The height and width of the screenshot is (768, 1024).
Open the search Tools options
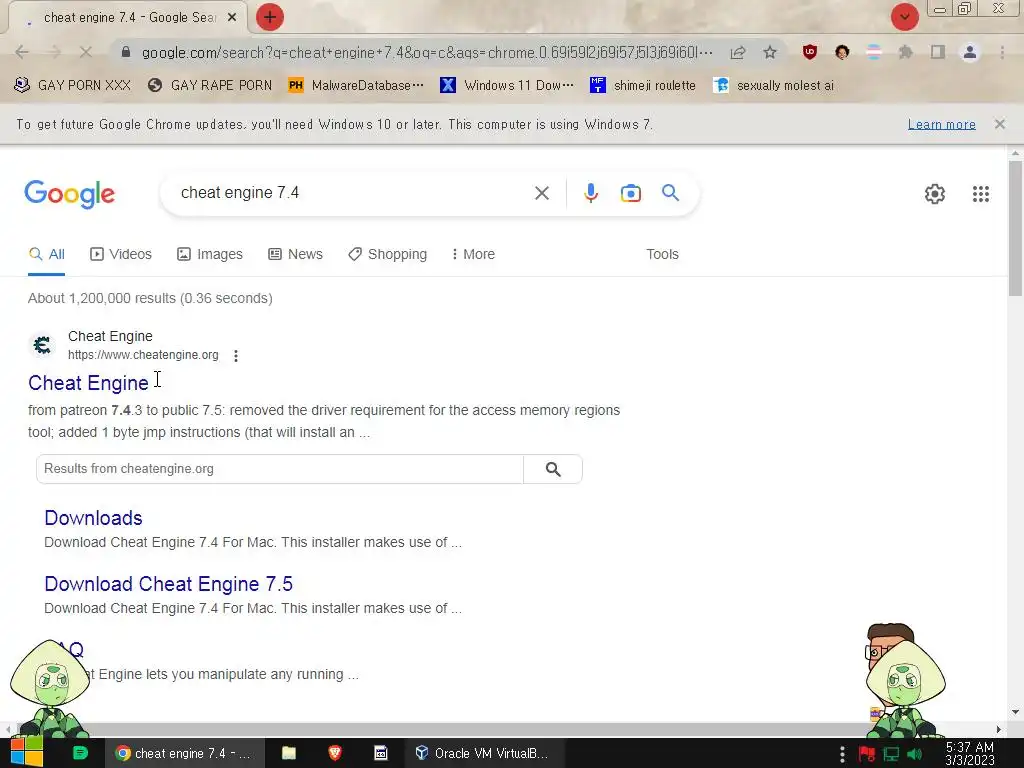click(x=662, y=254)
